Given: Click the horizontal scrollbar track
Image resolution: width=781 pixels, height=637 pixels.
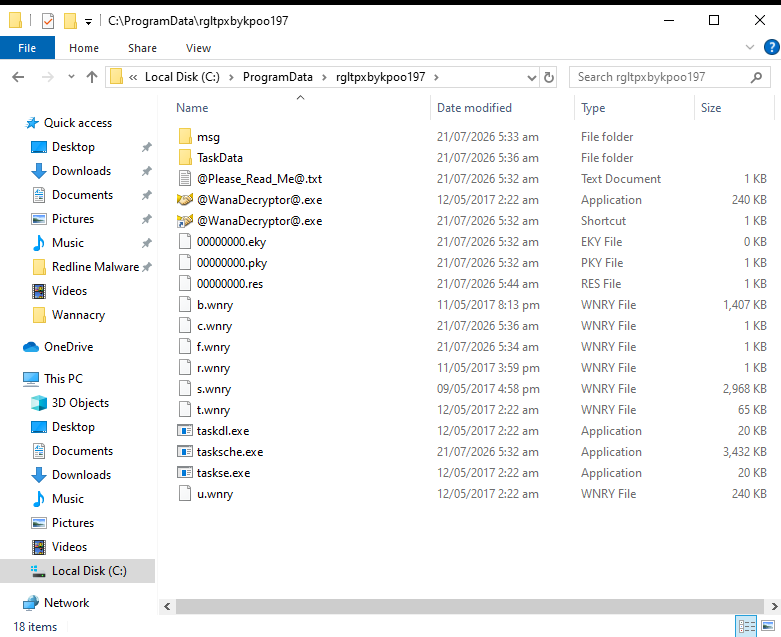Looking at the screenshot, I should (469, 606).
